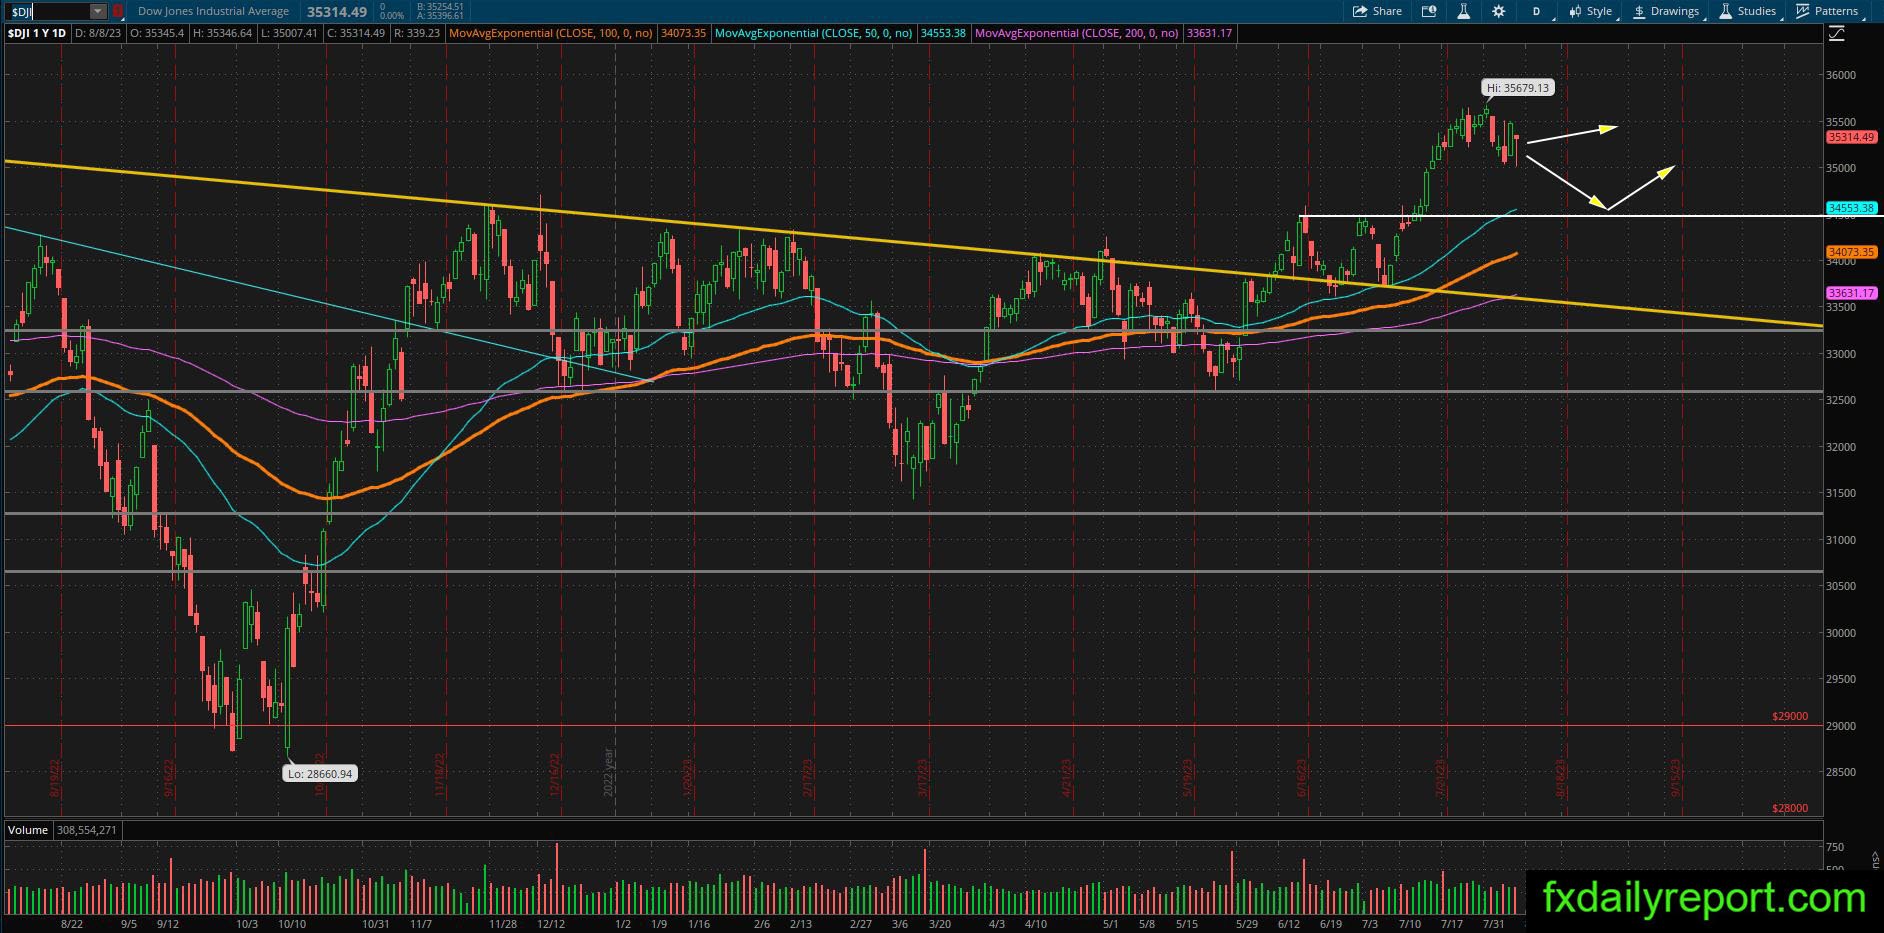Click the drawing tool icon at upper right
This screenshot has width=1884, height=933.
[x=1837, y=34]
